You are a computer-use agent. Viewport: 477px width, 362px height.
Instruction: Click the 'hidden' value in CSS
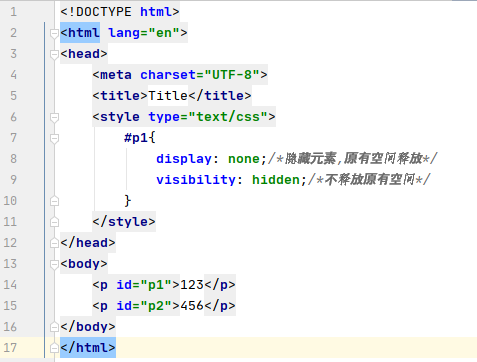coord(276,180)
